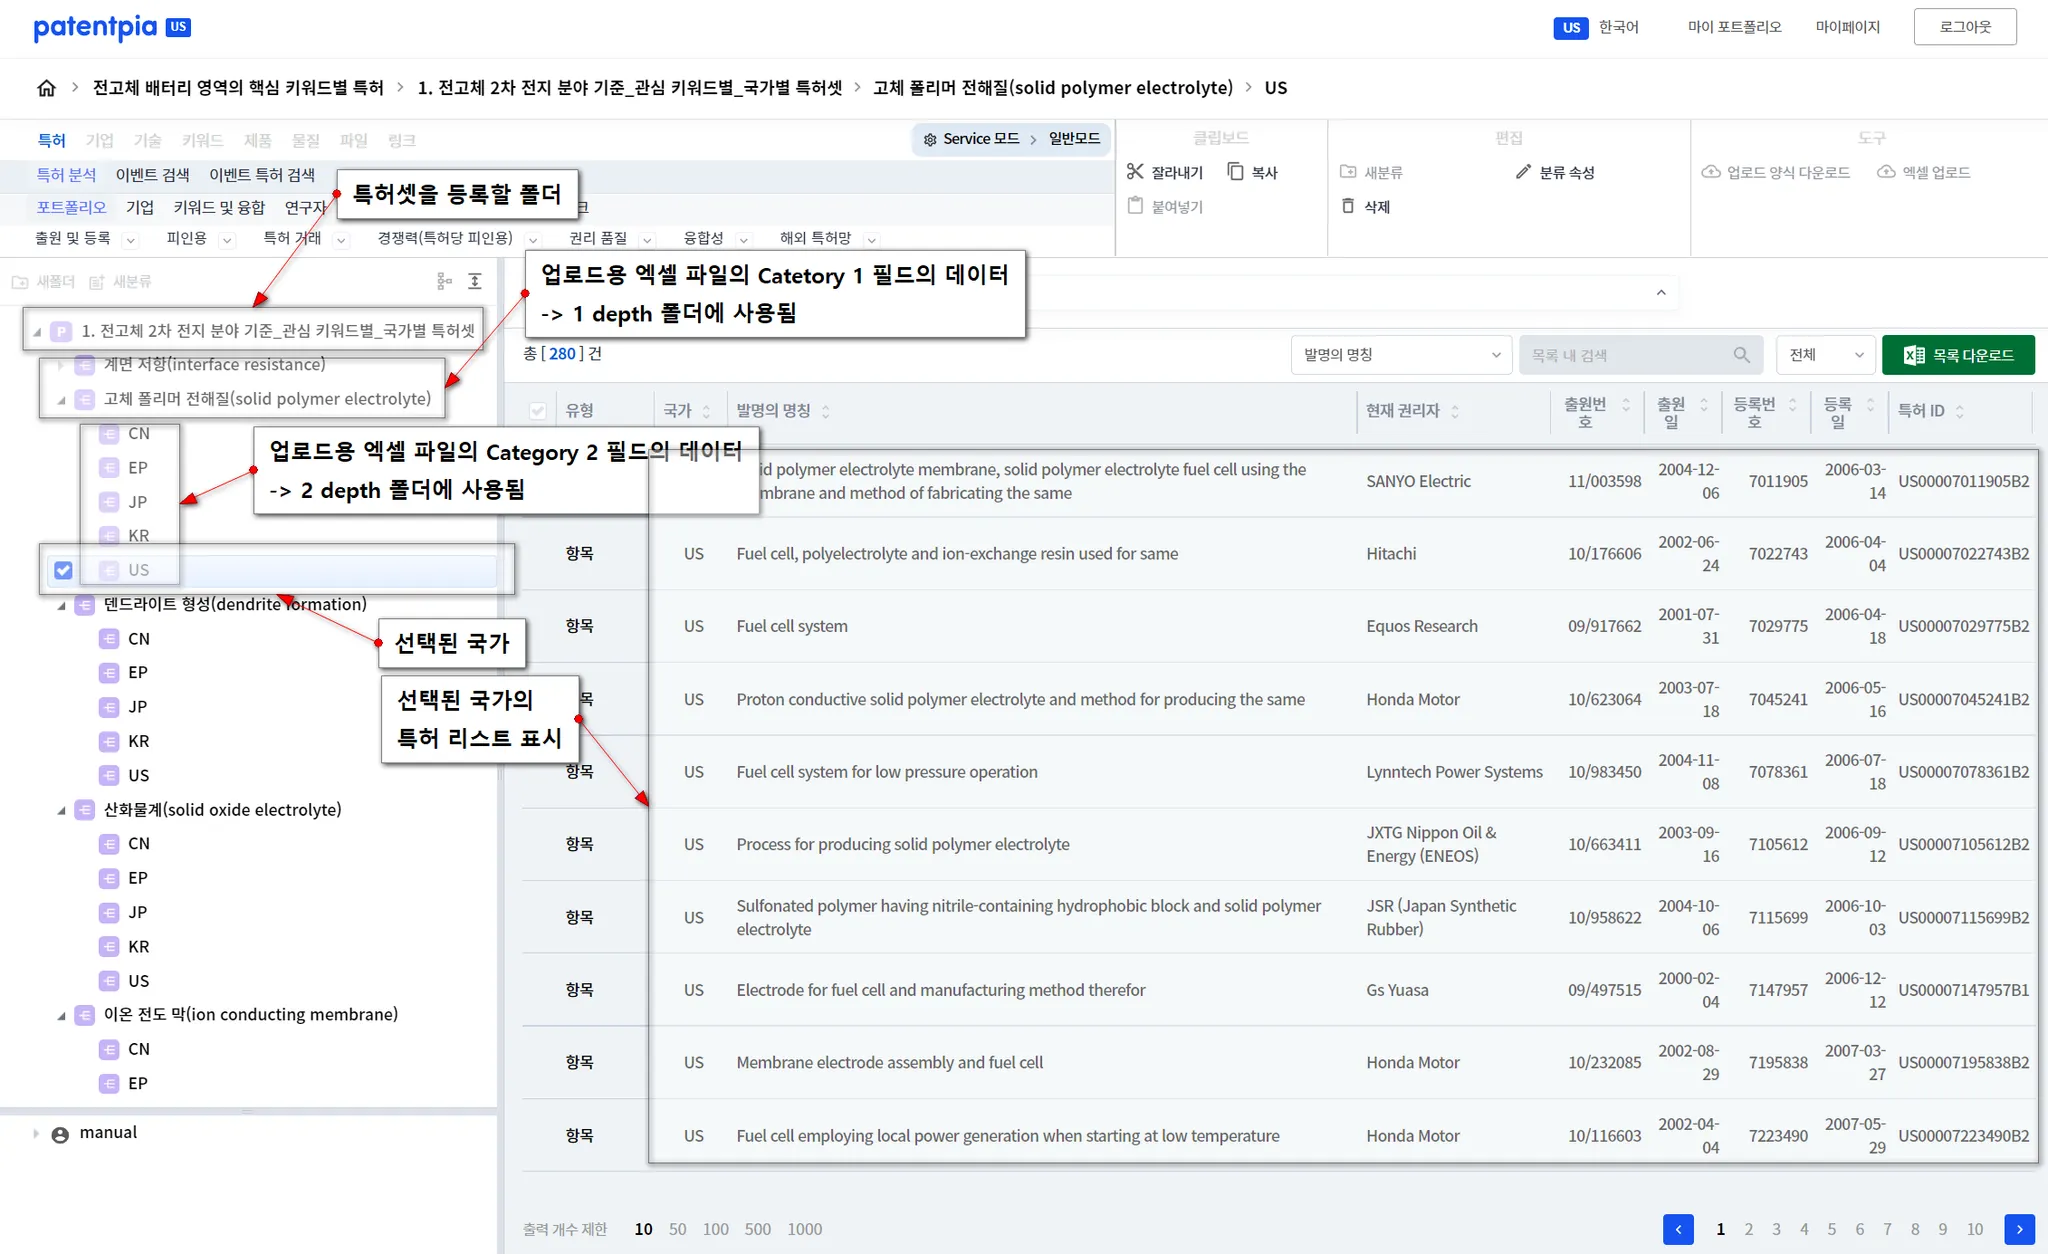Expand the manual user tree node
Image resolution: width=2048 pixels, height=1254 pixels.
[36, 1134]
